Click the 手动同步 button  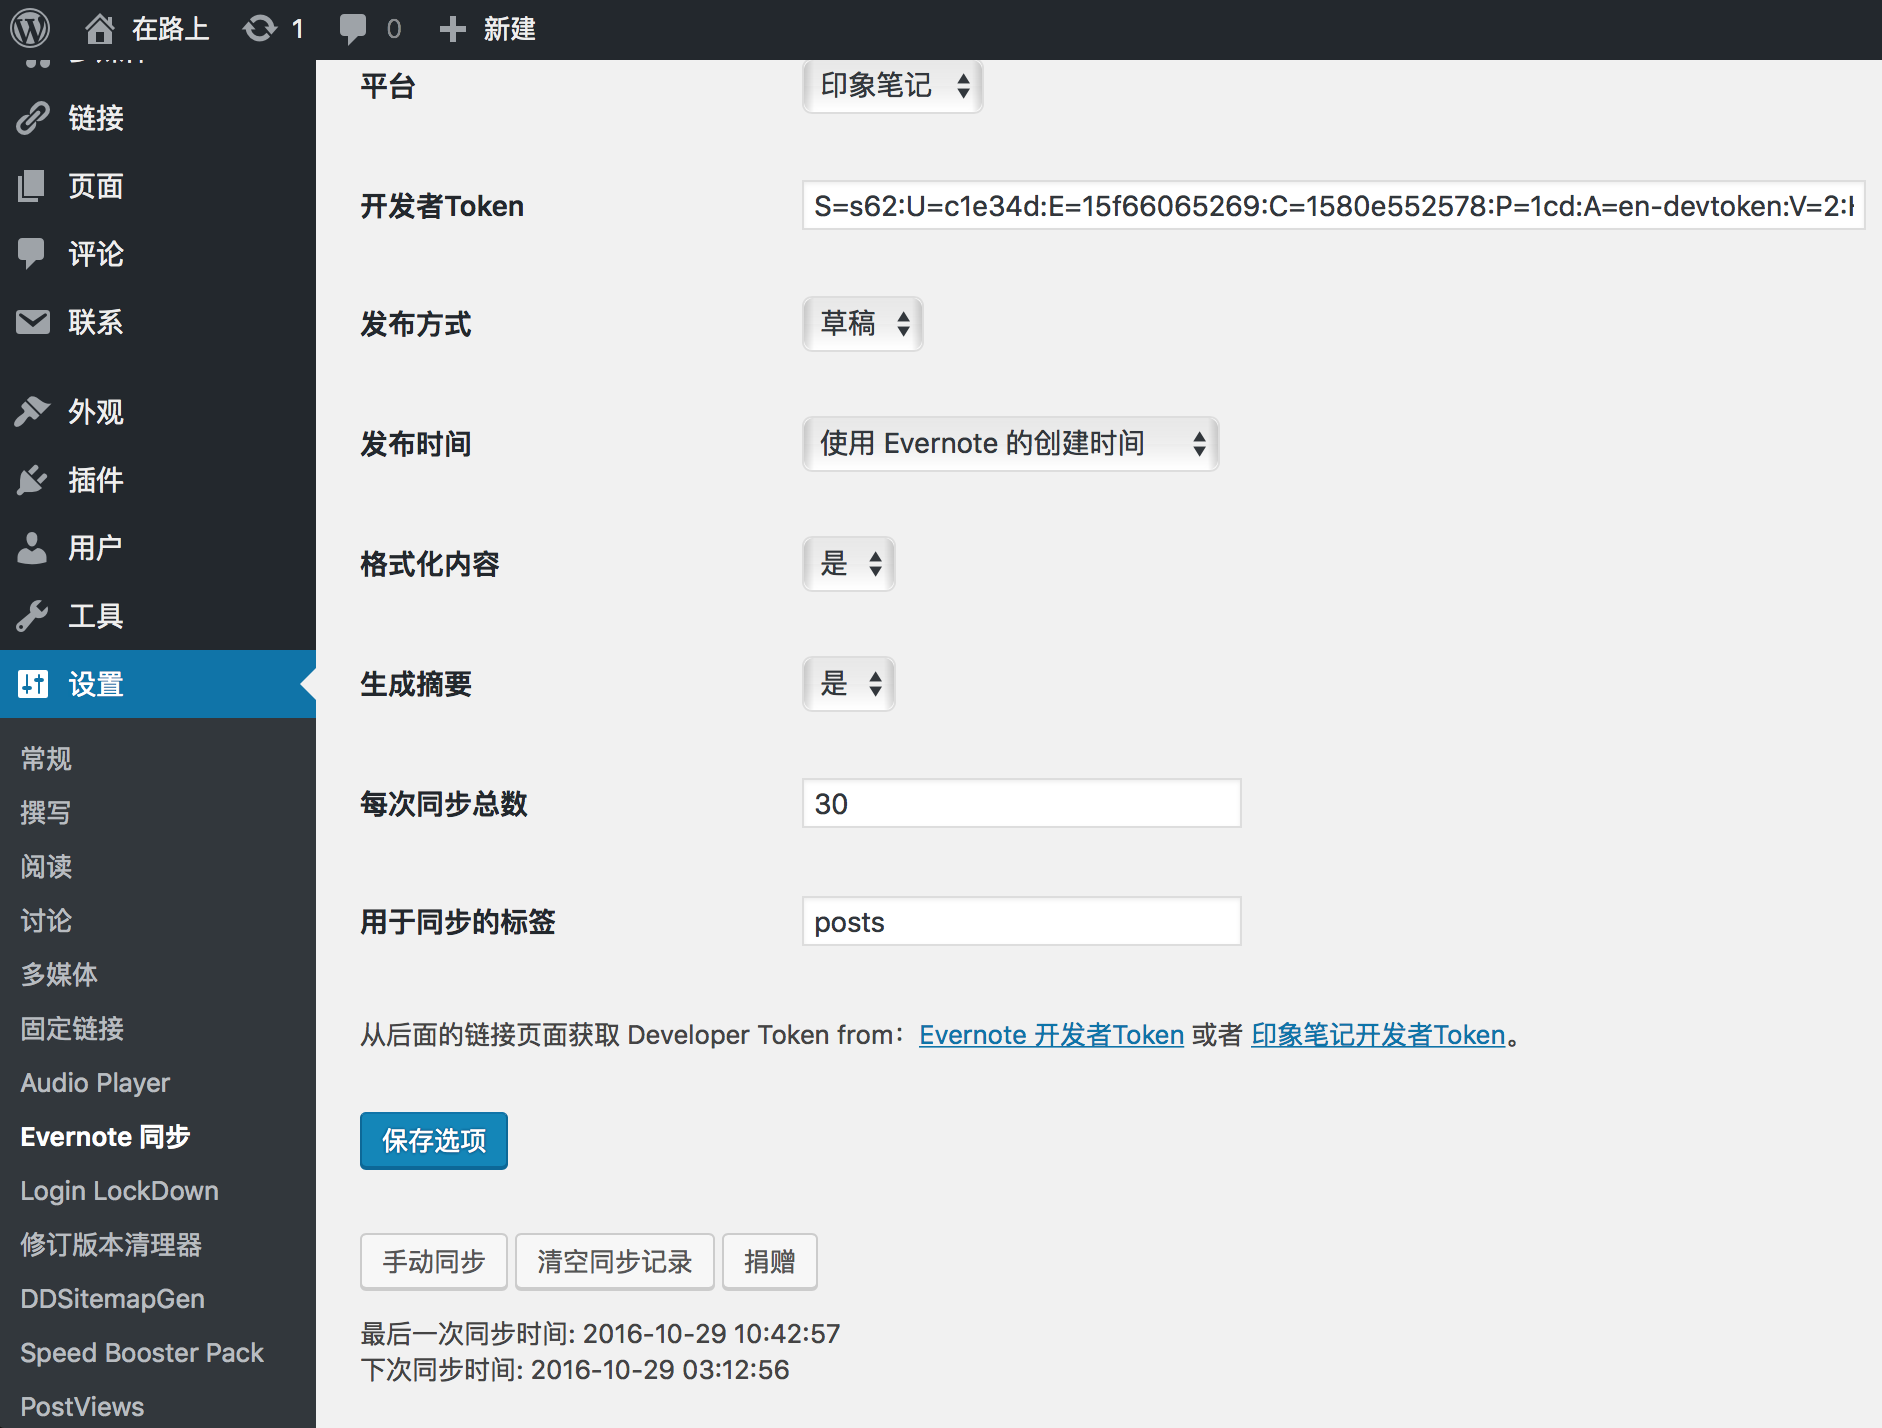tap(434, 1262)
